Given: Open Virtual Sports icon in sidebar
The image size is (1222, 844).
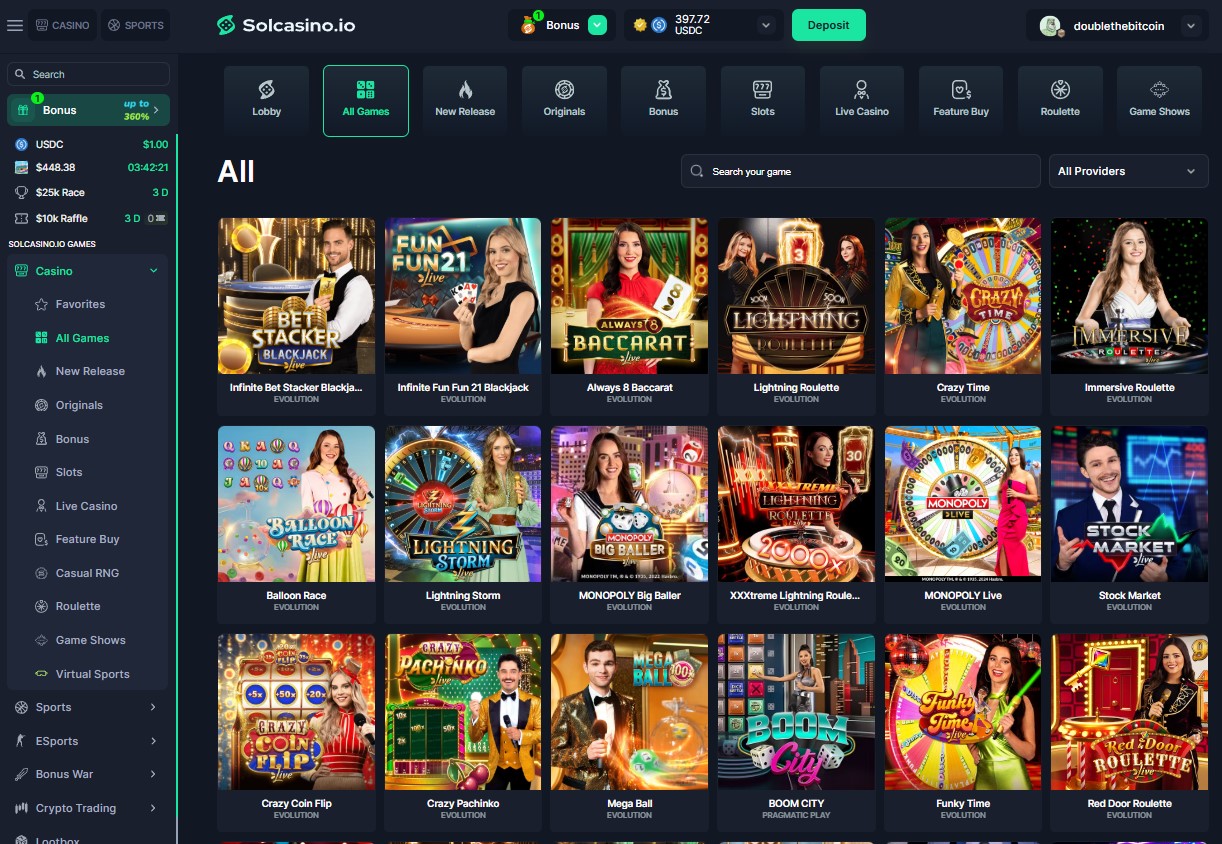Looking at the screenshot, I should click(41, 674).
